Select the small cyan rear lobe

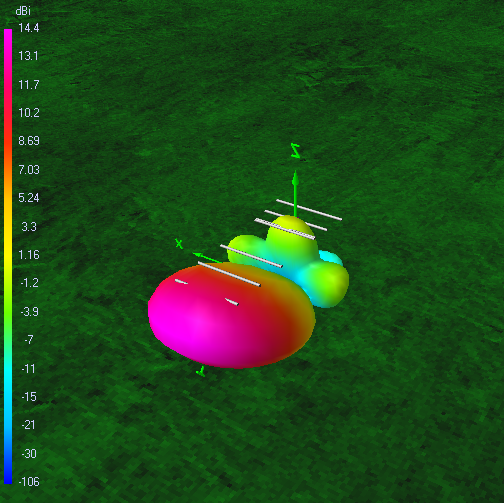point(332,258)
